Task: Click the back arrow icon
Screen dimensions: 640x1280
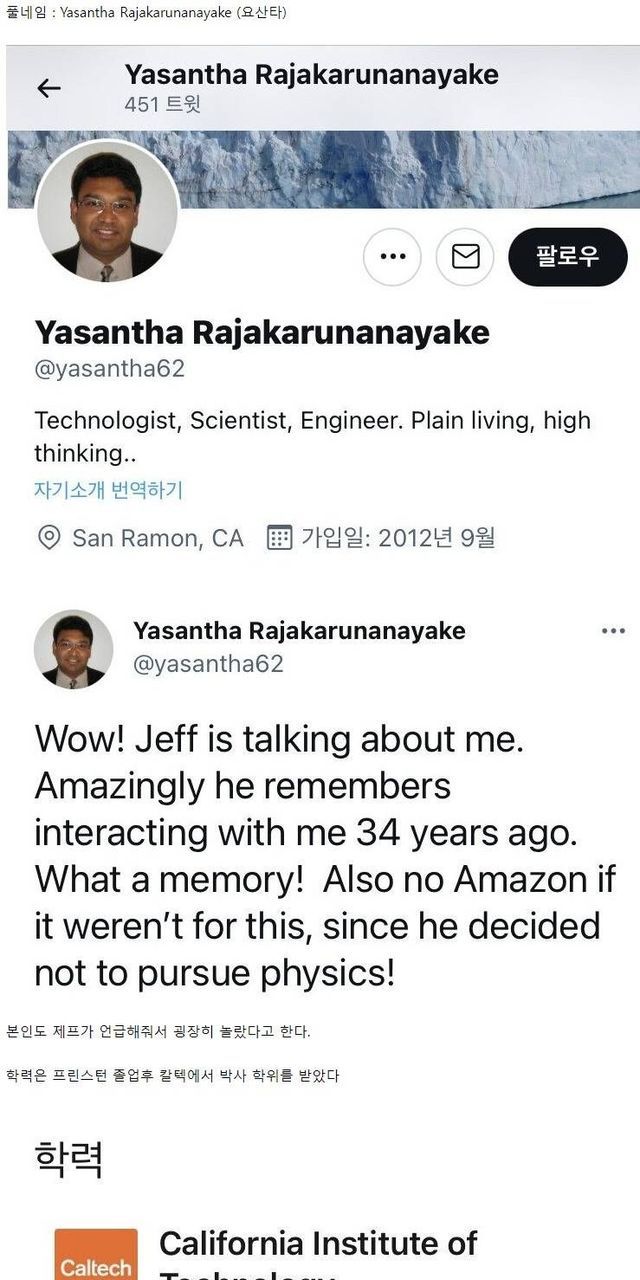Action: [x=49, y=88]
